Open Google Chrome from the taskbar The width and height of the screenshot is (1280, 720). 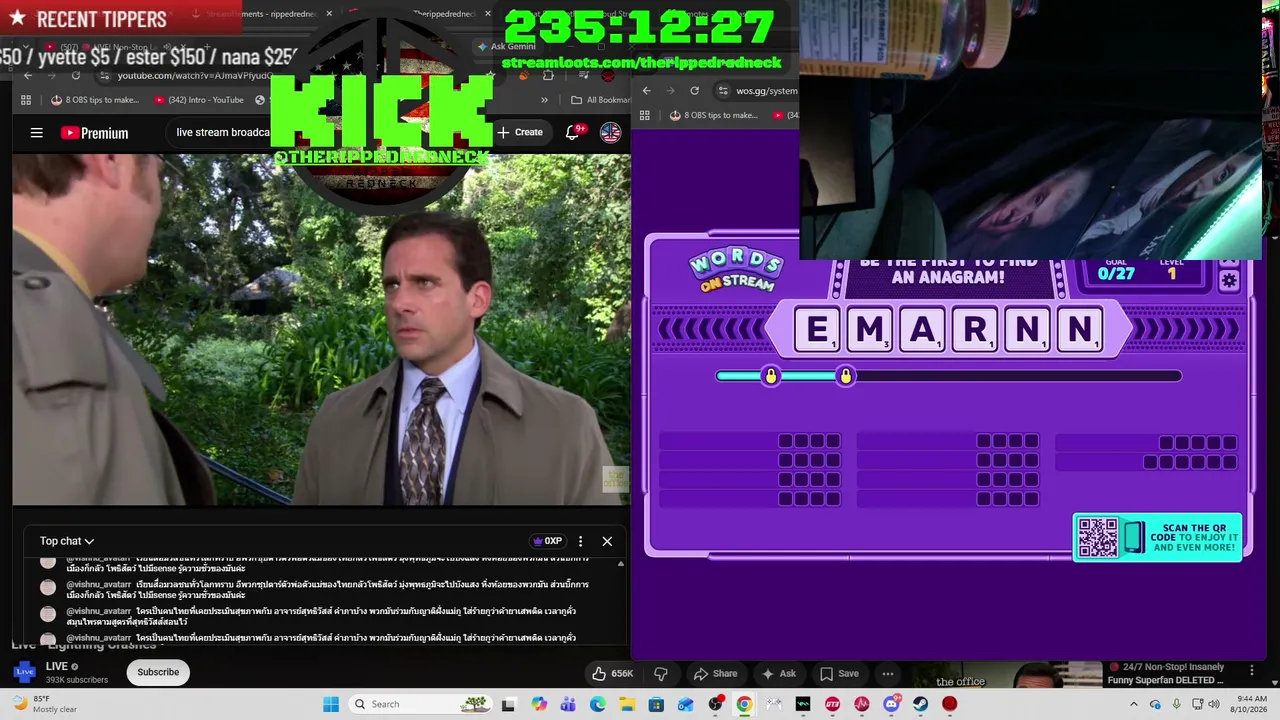744,704
